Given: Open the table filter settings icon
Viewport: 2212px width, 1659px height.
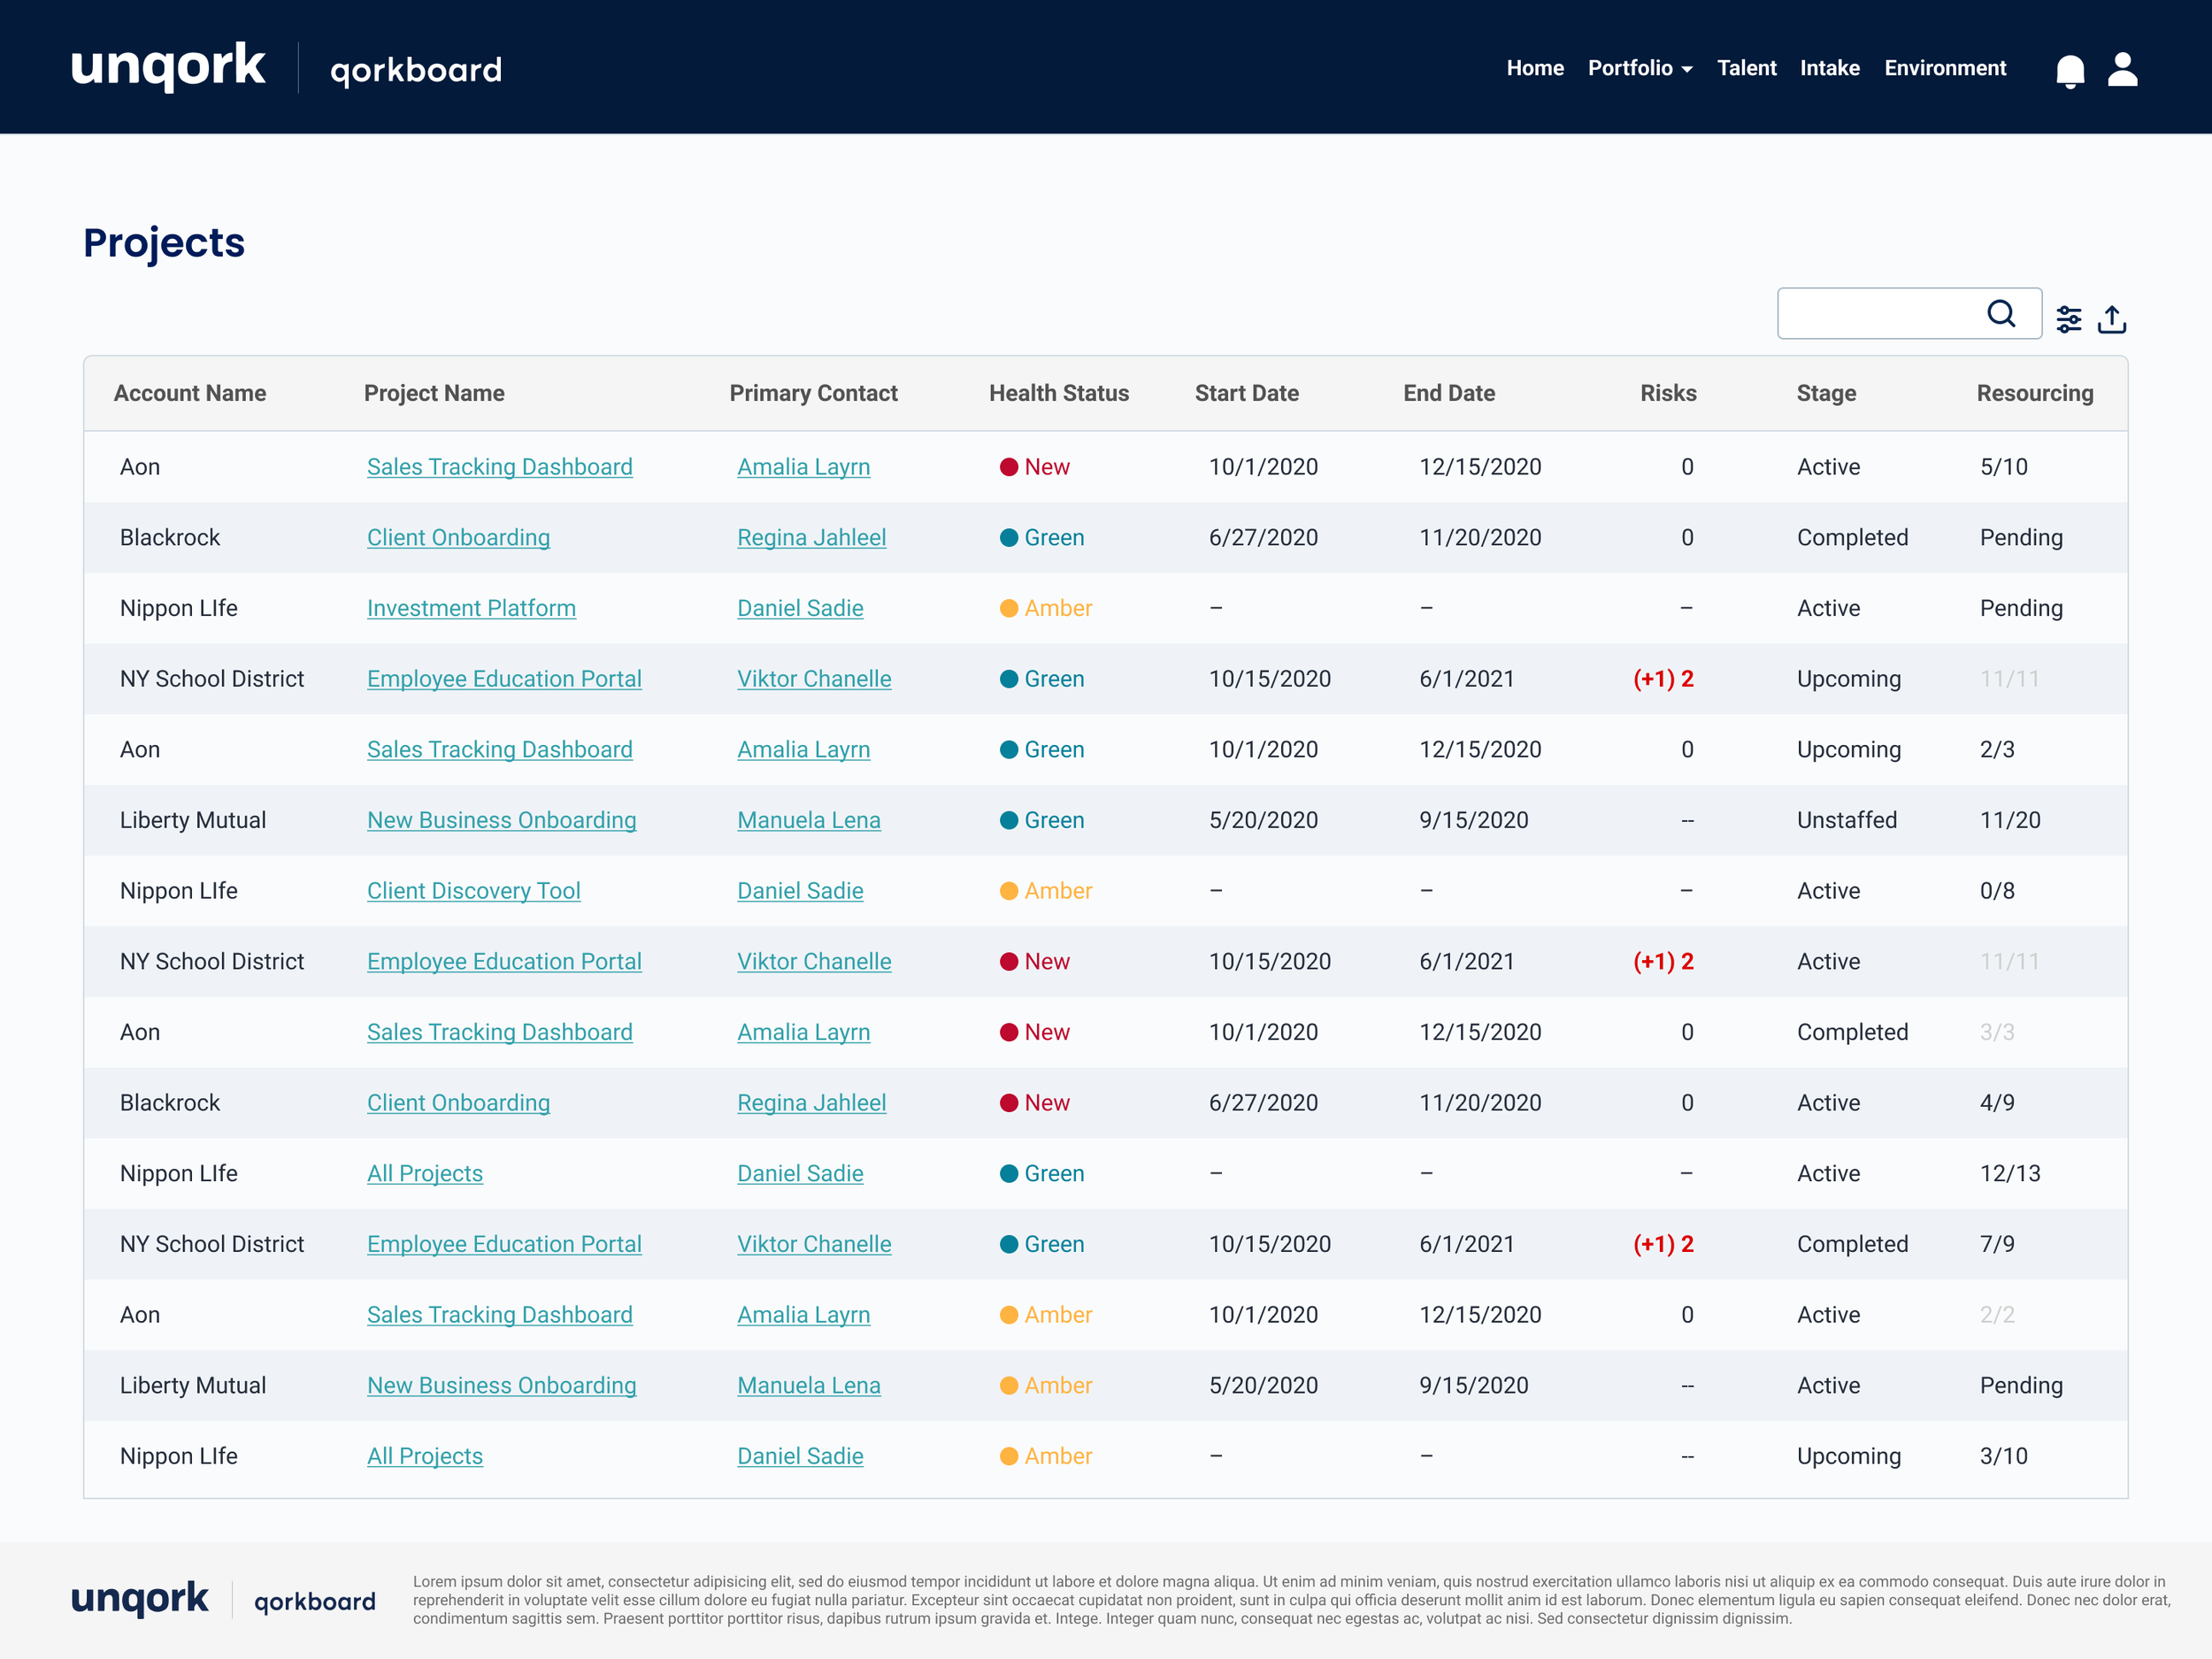Looking at the screenshot, I should pyautogui.click(x=2068, y=320).
